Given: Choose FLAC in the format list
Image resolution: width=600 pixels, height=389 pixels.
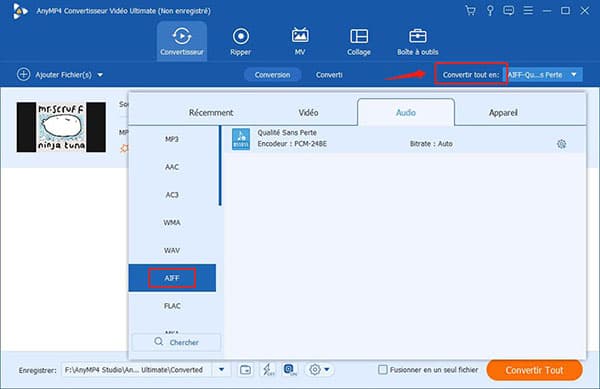Looking at the screenshot, I should [x=172, y=306].
